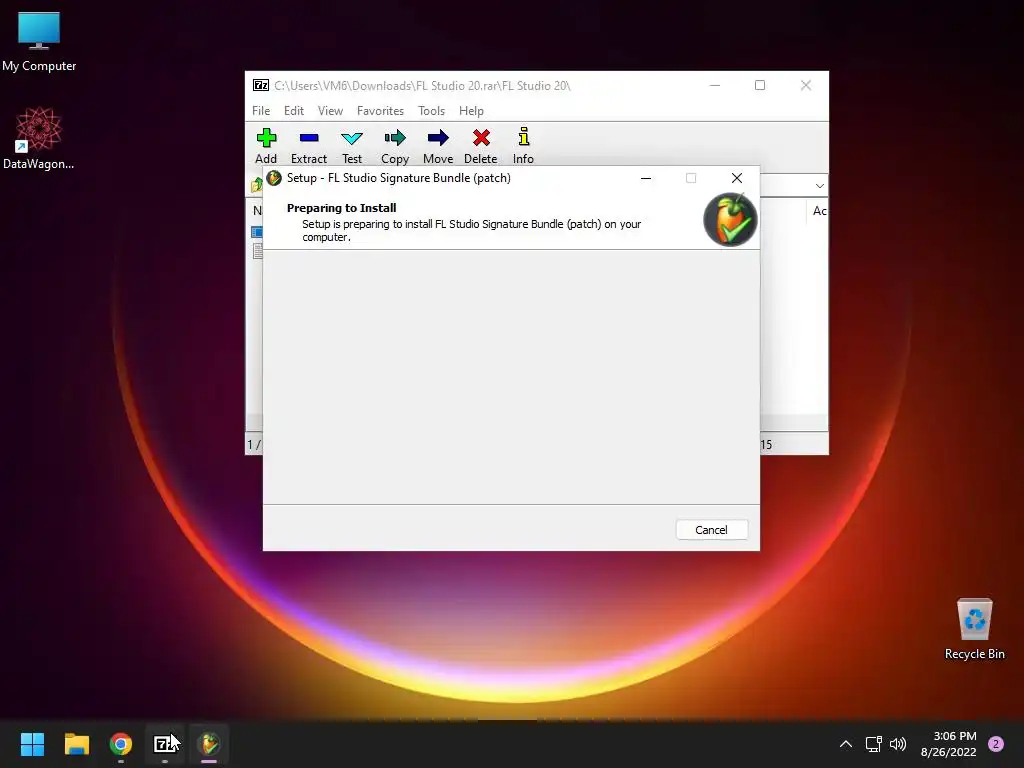Minimize the FL Studio setup dialog
Image resolution: width=1024 pixels, height=768 pixels.
click(x=646, y=178)
